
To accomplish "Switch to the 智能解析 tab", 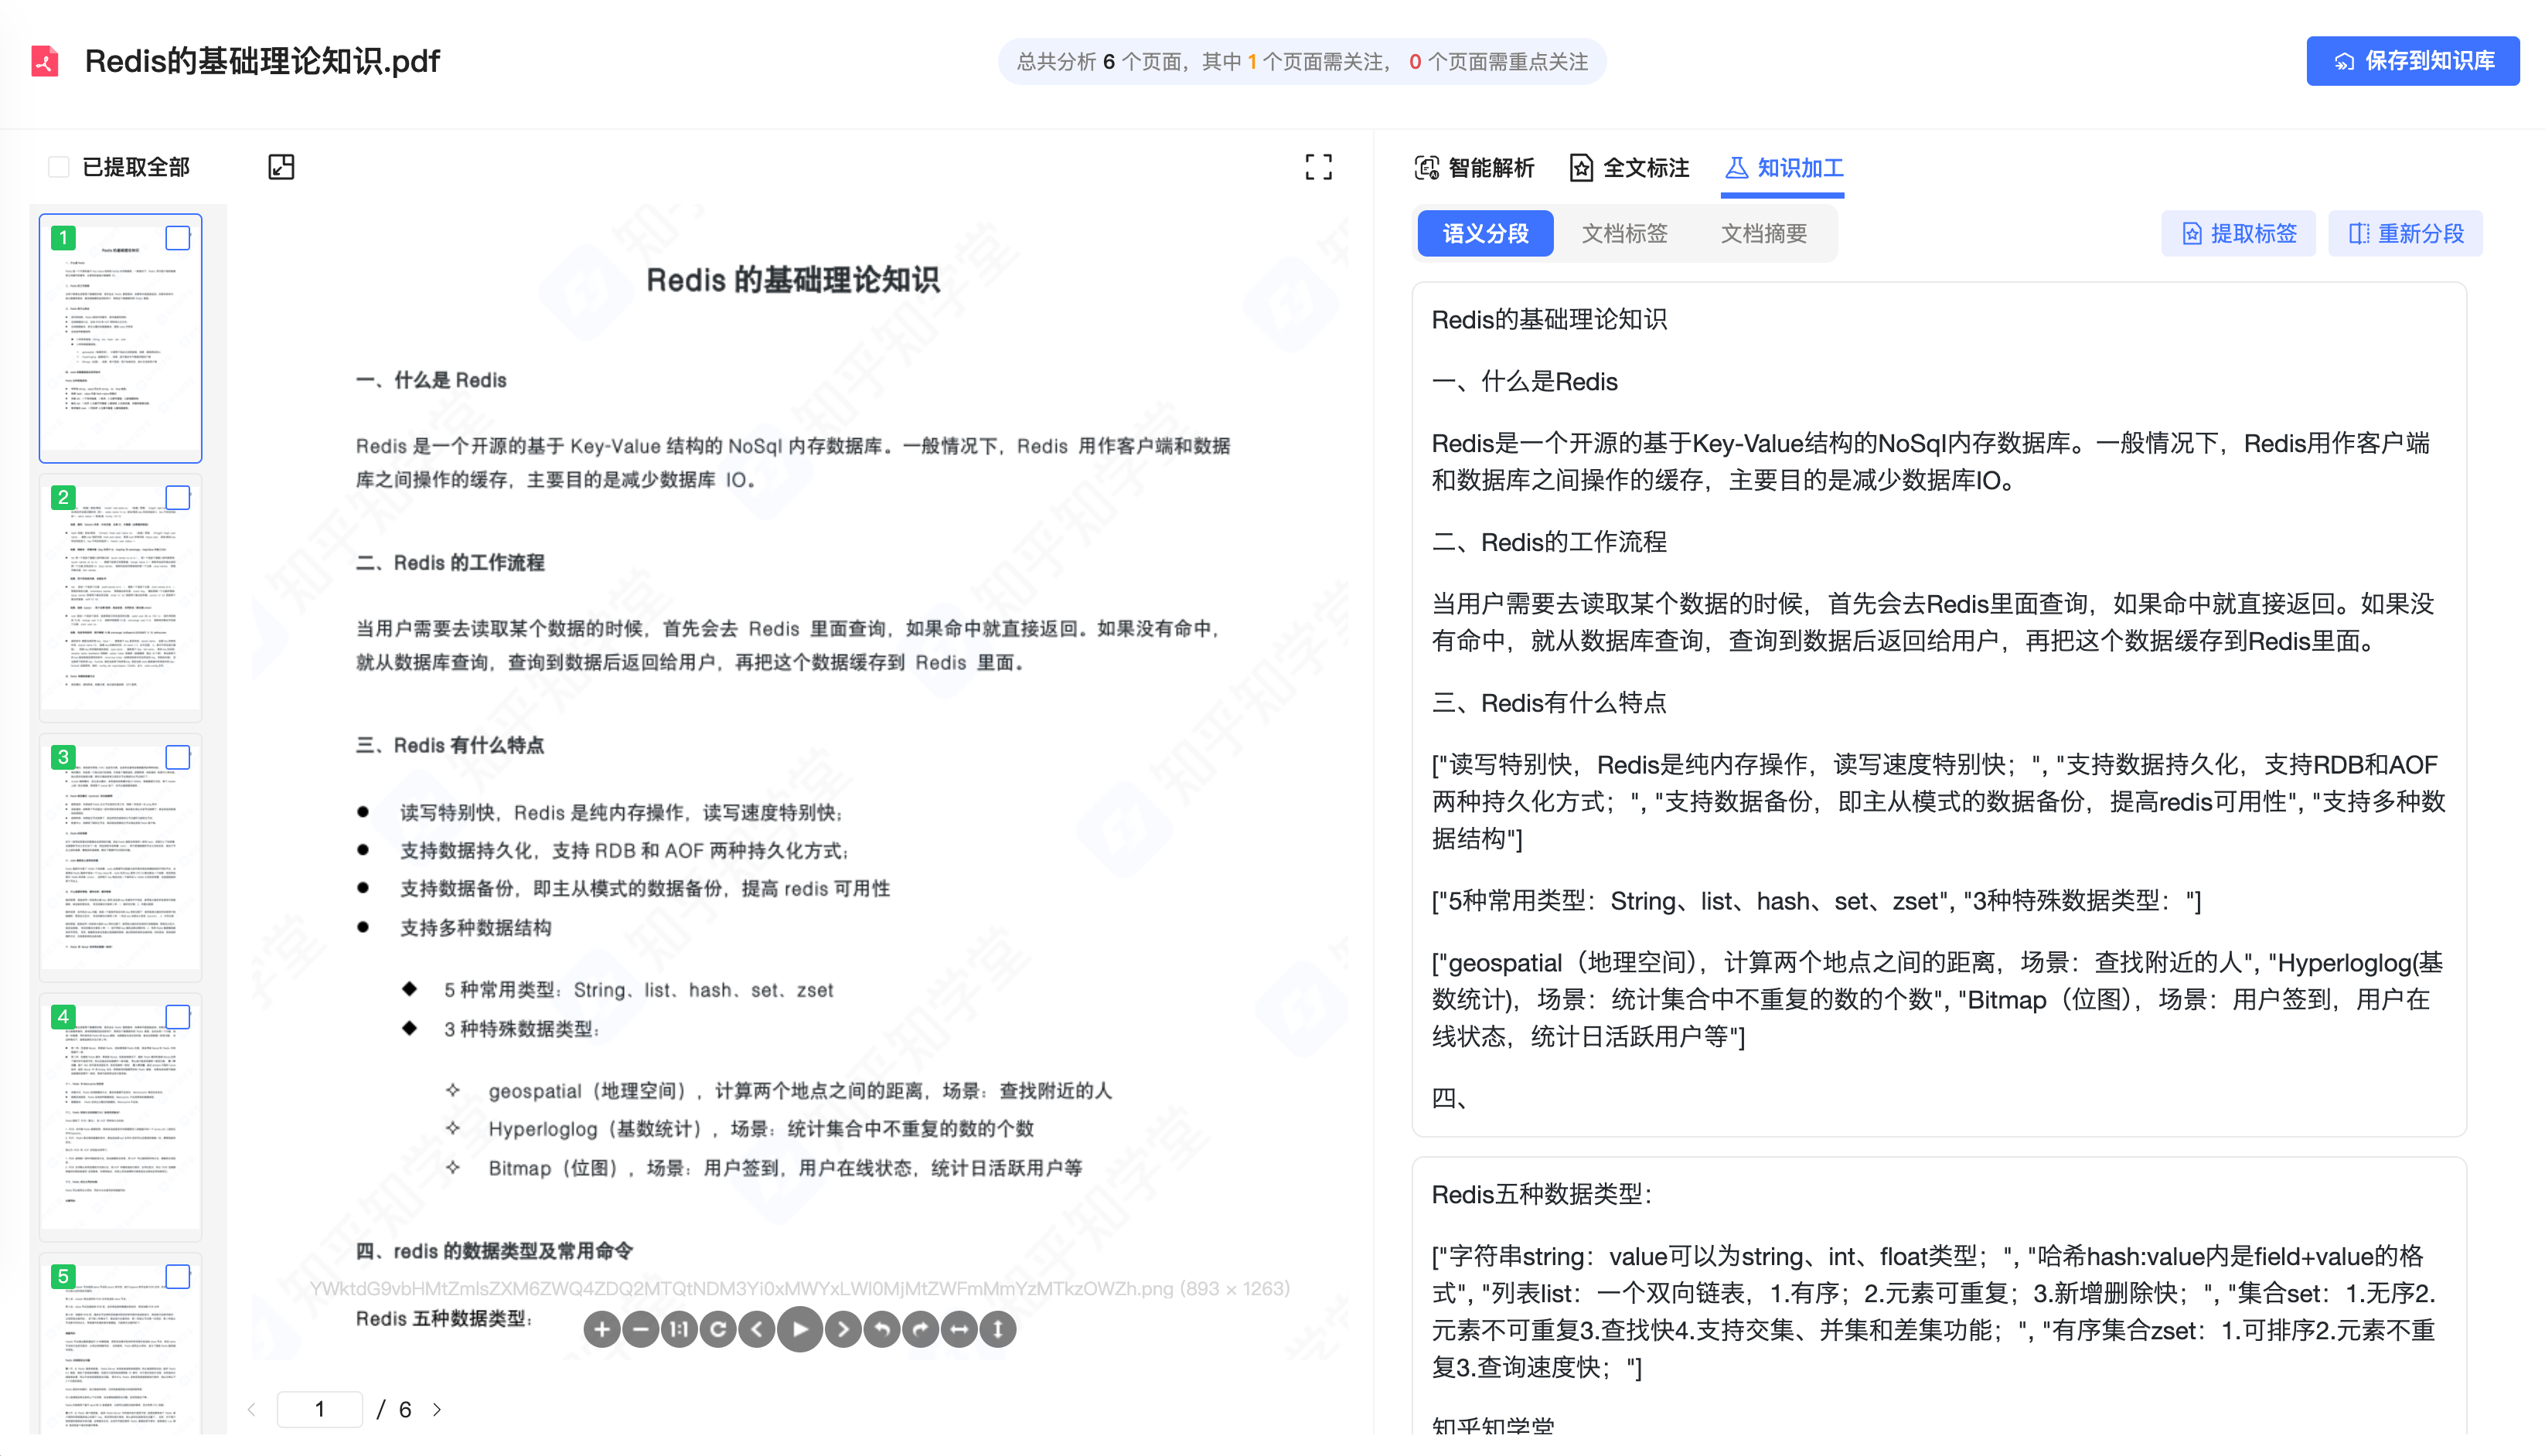I will pos(1474,168).
